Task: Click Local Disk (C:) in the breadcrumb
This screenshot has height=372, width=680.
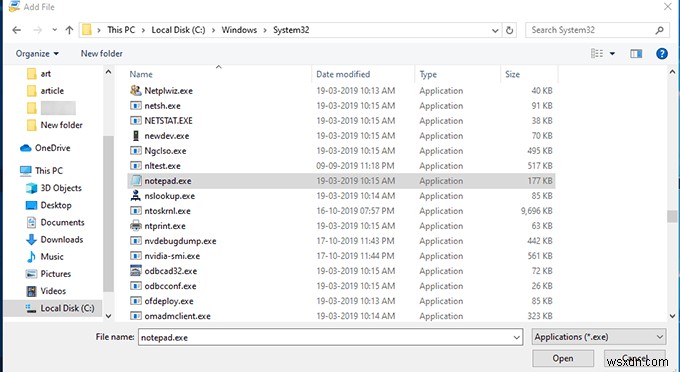Action: pos(178,30)
